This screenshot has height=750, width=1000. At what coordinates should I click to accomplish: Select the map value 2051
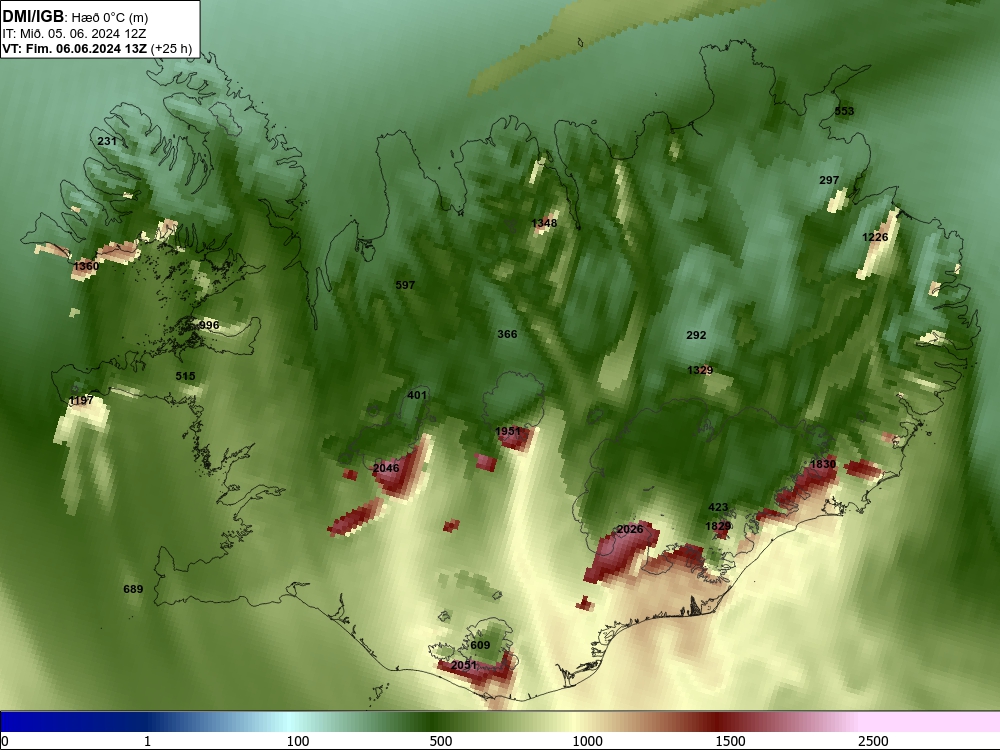coord(464,665)
